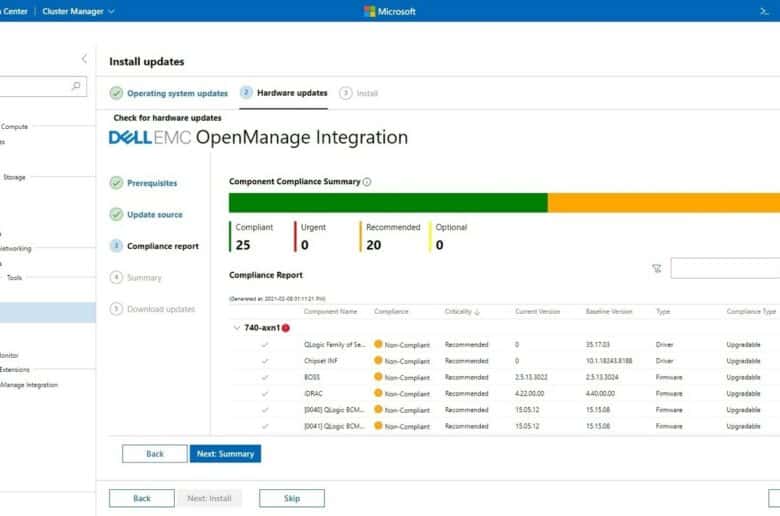This screenshot has width=780, height=516.
Task: Click the red error badge next to 740-axn1
Action: coord(286,328)
